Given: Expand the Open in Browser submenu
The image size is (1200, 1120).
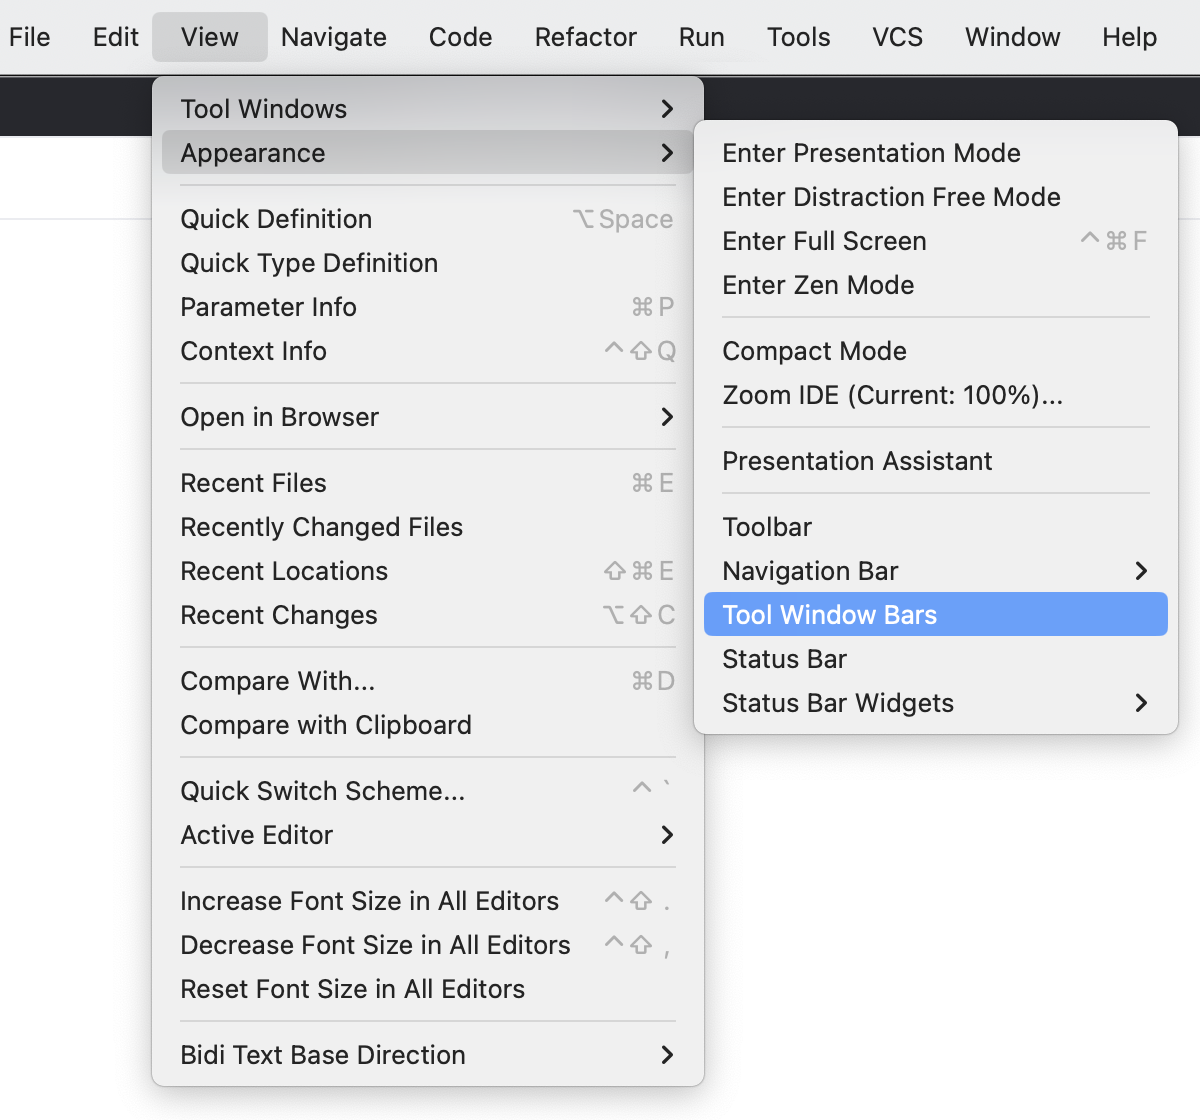Looking at the screenshot, I should [x=427, y=417].
